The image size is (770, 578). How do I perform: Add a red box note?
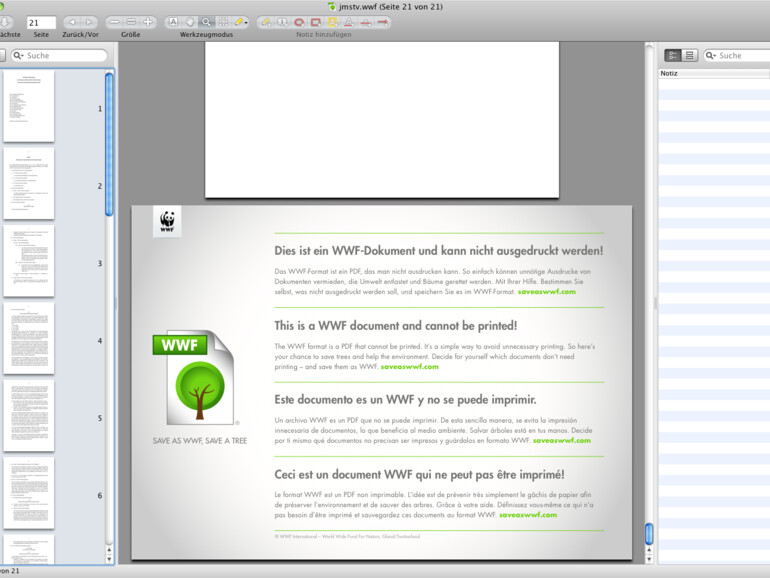coord(316,22)
